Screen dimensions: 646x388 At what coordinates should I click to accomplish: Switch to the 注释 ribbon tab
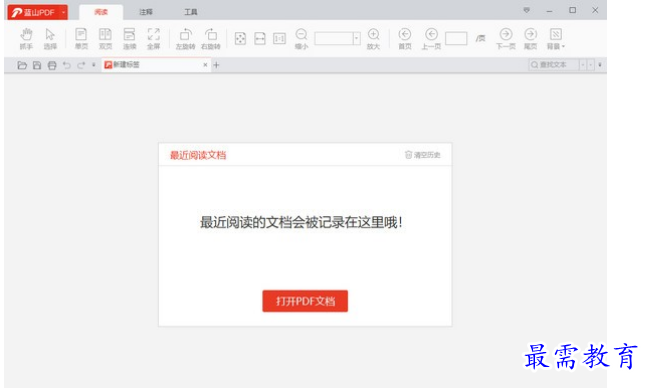pos(146,12)
